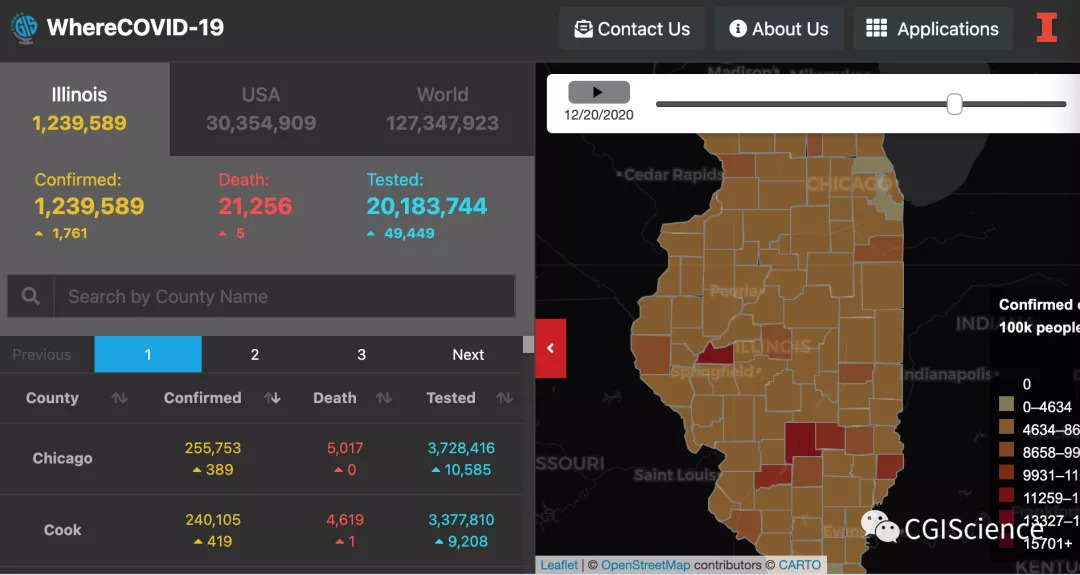The height and width of the screenshot is (575, 1080).
Task: Sort table by Tested column arrows
Action: tap(504, 398)
